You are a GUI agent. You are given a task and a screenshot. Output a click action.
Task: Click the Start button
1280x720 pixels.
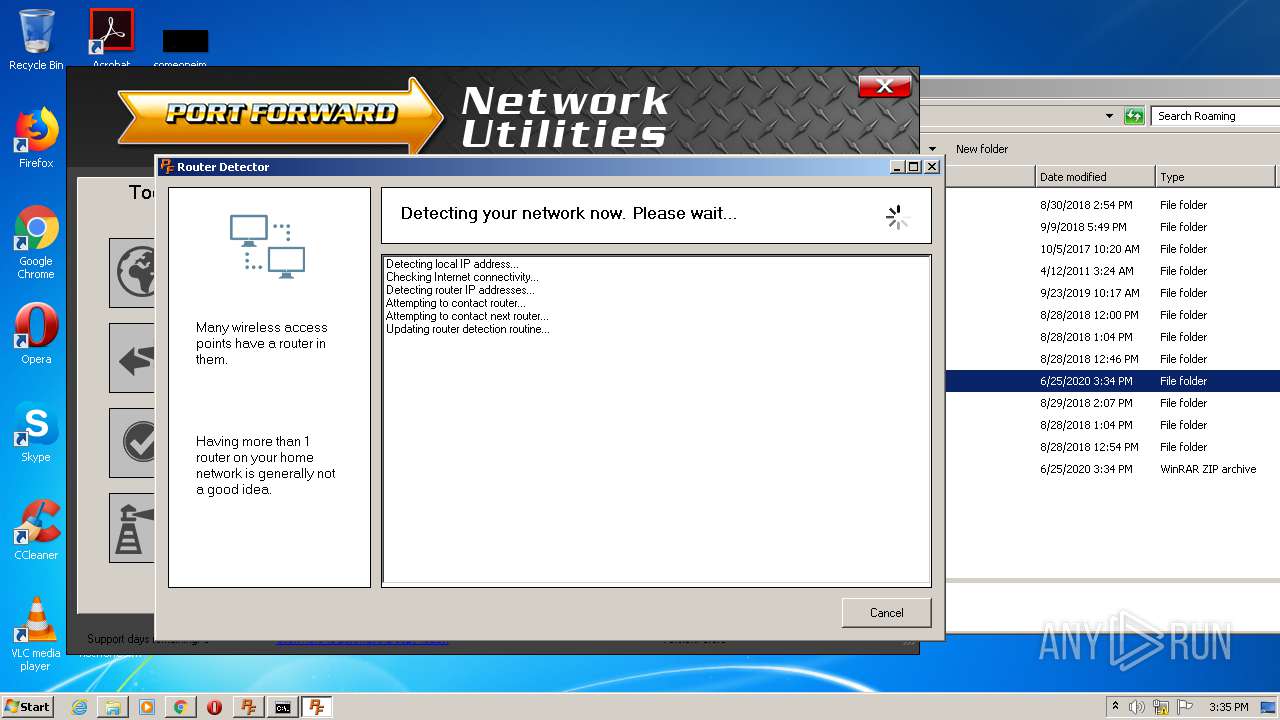click(x=27, y=706)
